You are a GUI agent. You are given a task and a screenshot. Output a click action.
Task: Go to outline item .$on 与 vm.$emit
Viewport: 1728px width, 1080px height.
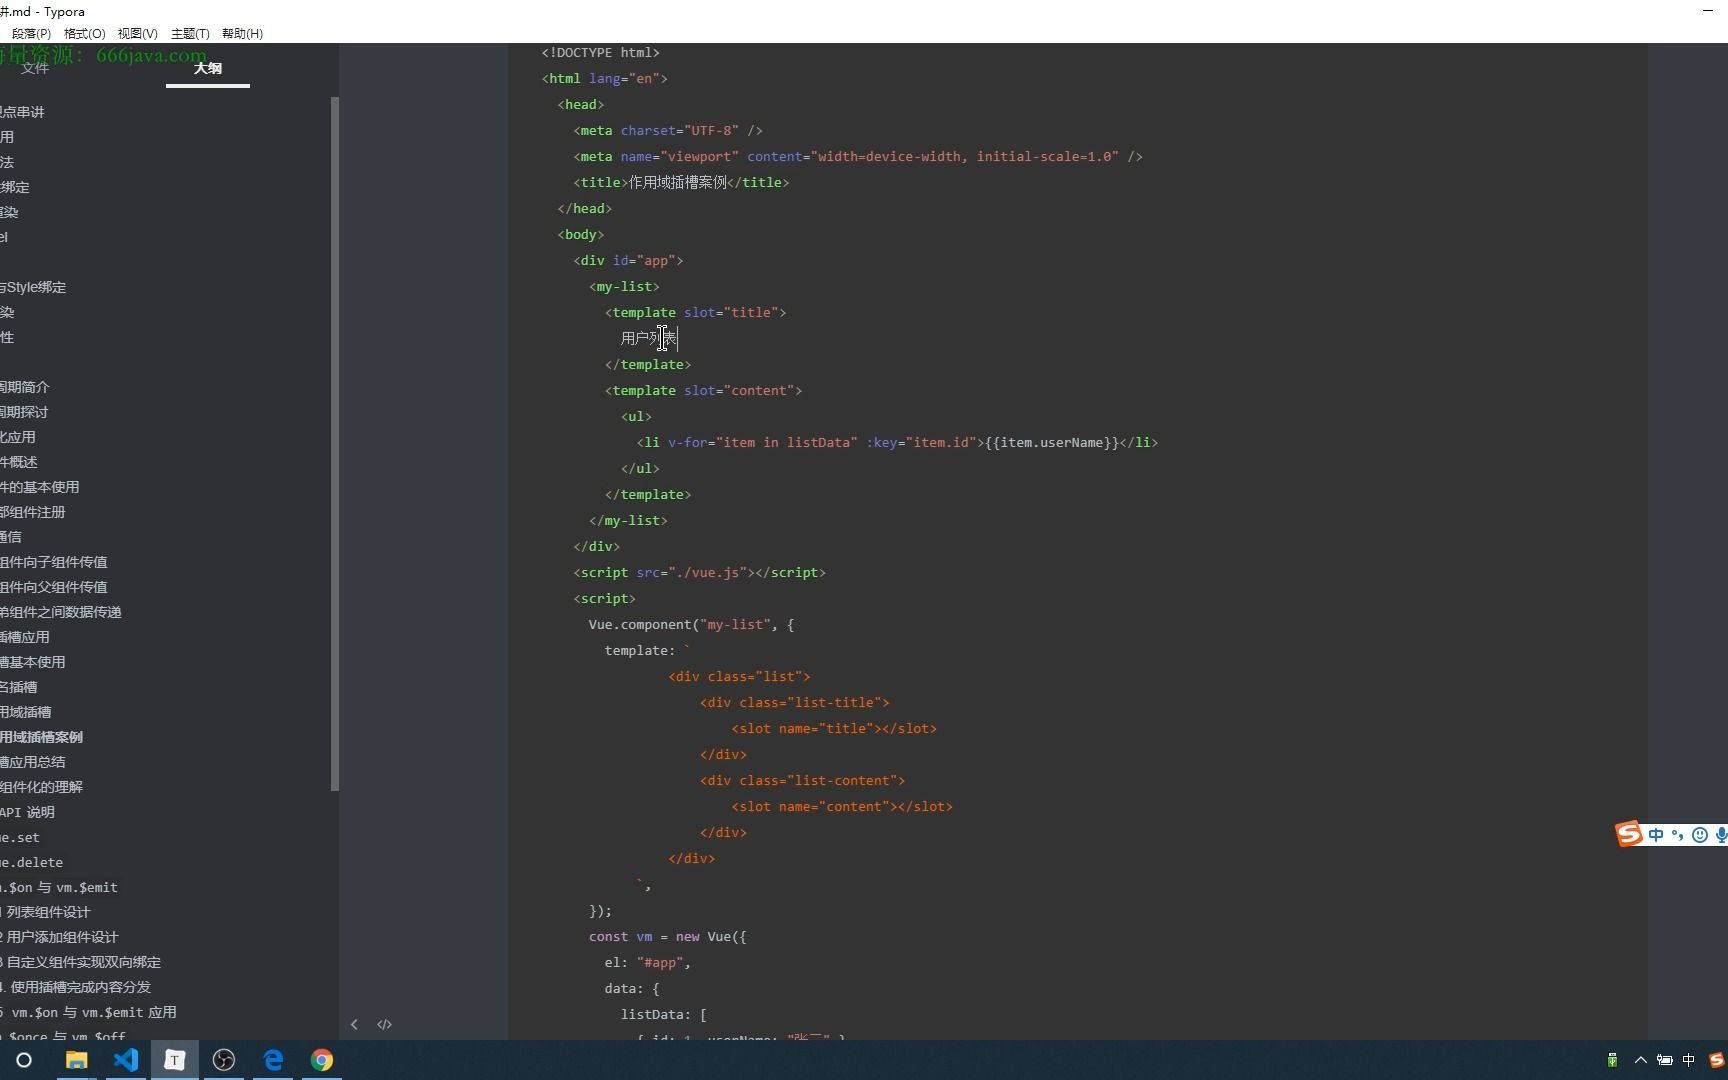click(59, 887)
